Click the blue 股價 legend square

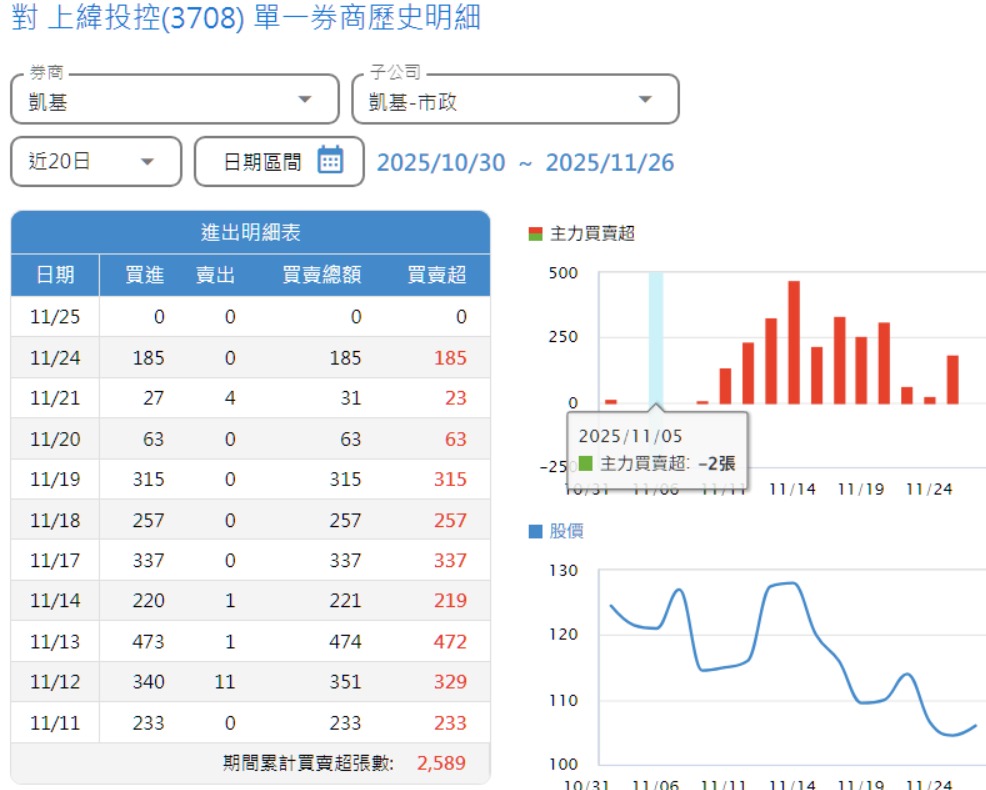(536, 531)
